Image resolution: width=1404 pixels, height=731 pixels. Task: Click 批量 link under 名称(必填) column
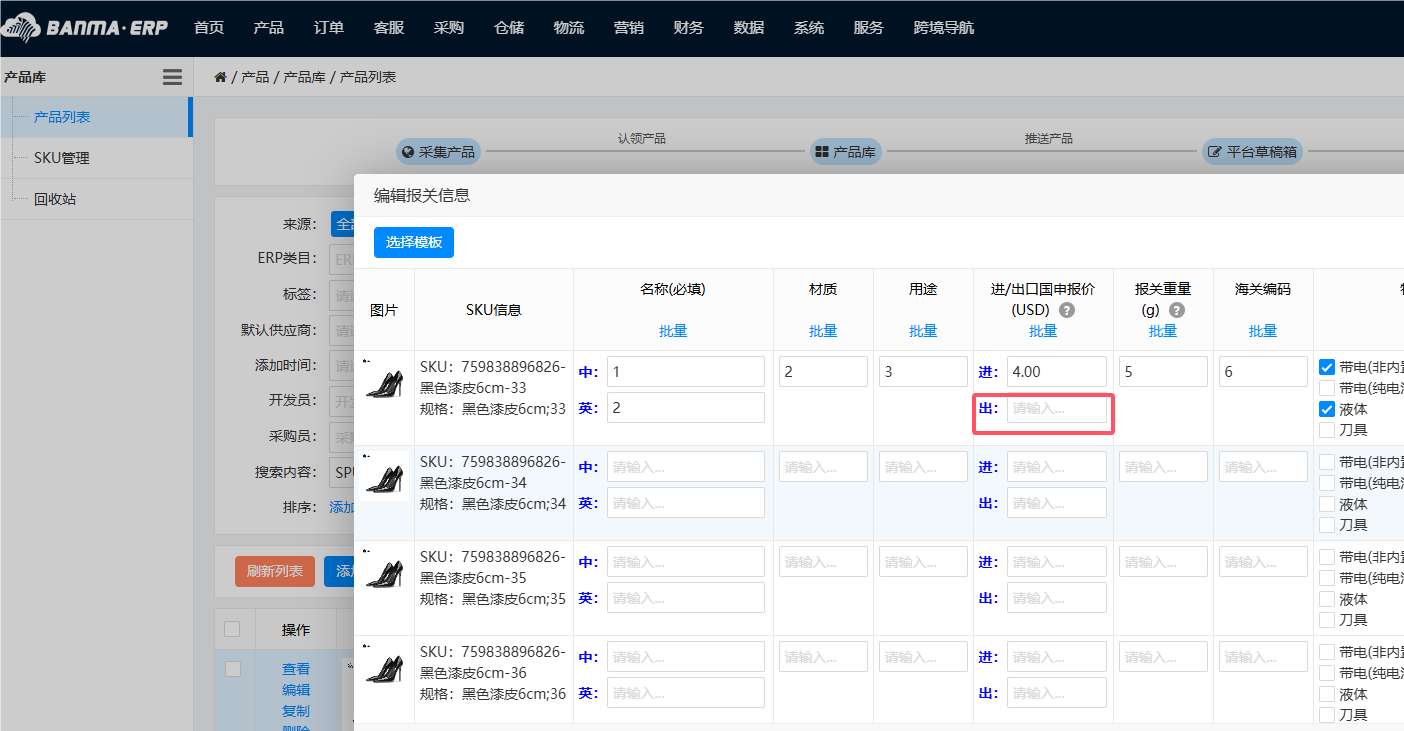673,331
